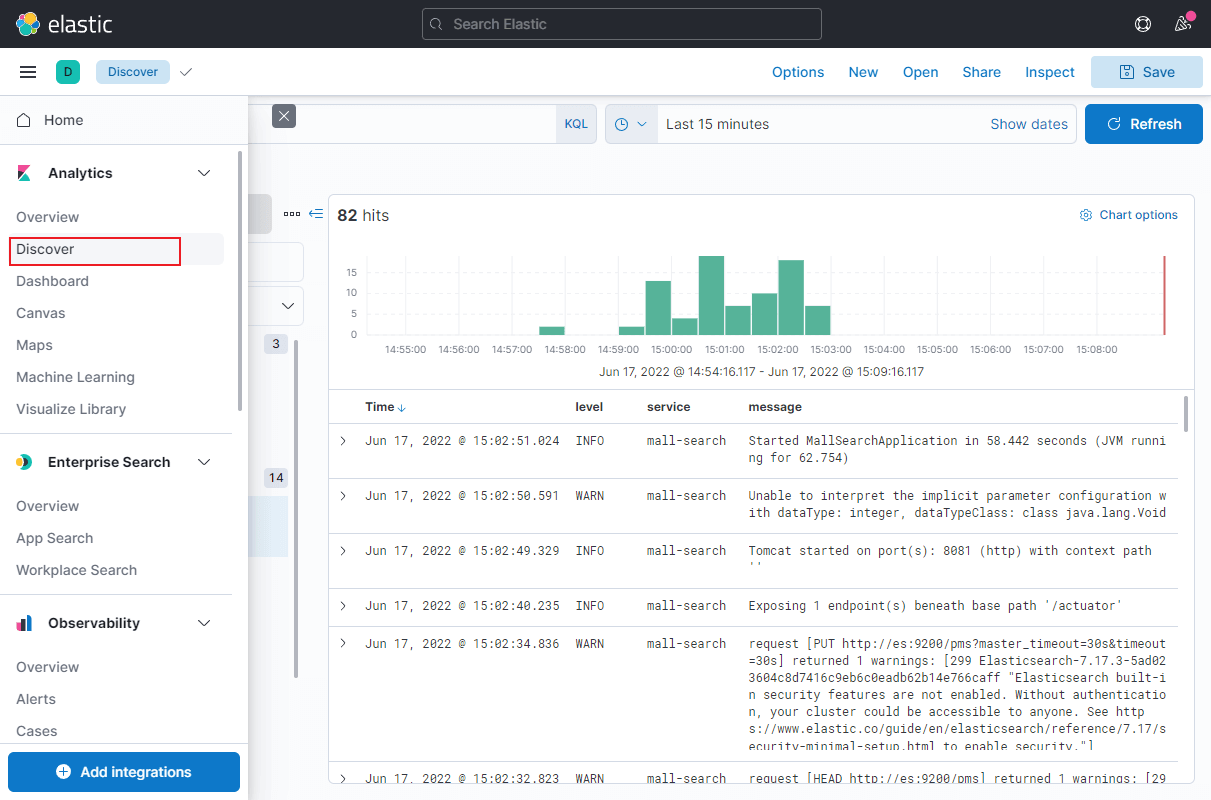Image resolution: width=1211 pixels, height=800 pixels.
Task: Click the Add integrations button
Action: (x=124, y=772)
